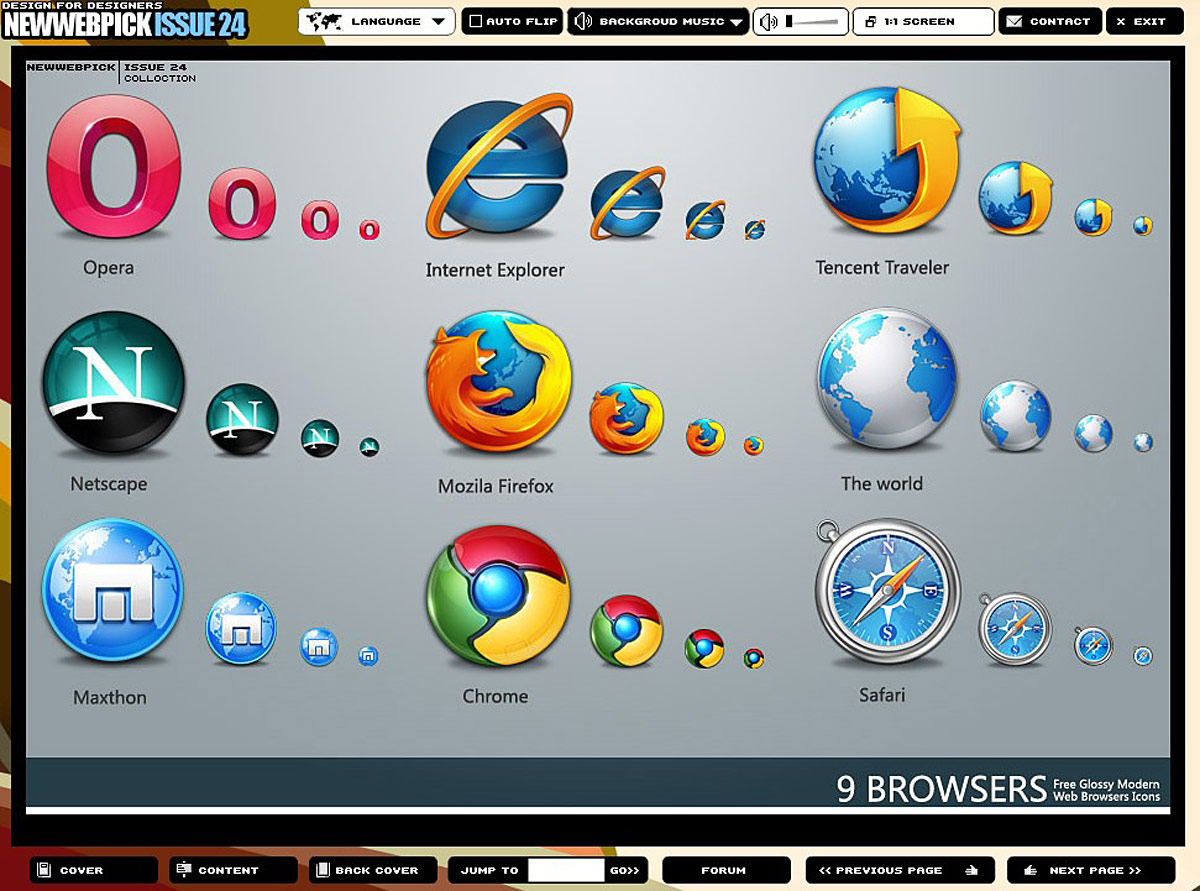Click the second-largest The world globe icon
Viewport: 1200px width, 891px height.
[1015, 416]
